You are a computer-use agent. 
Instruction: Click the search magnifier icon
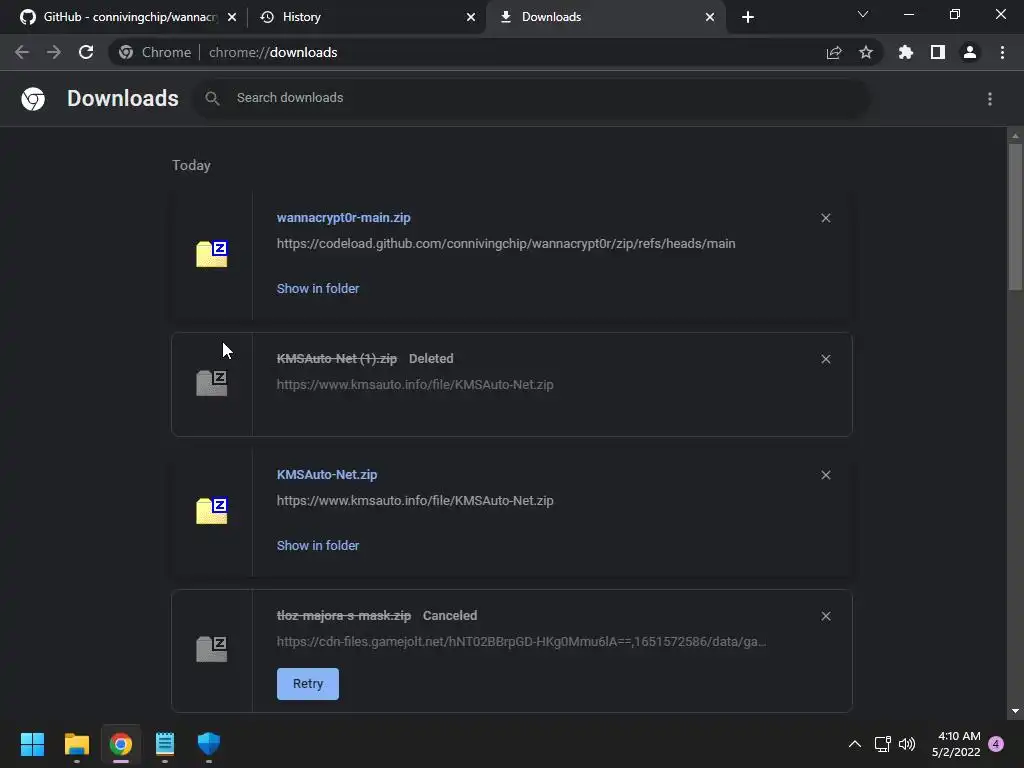[212, 99]
